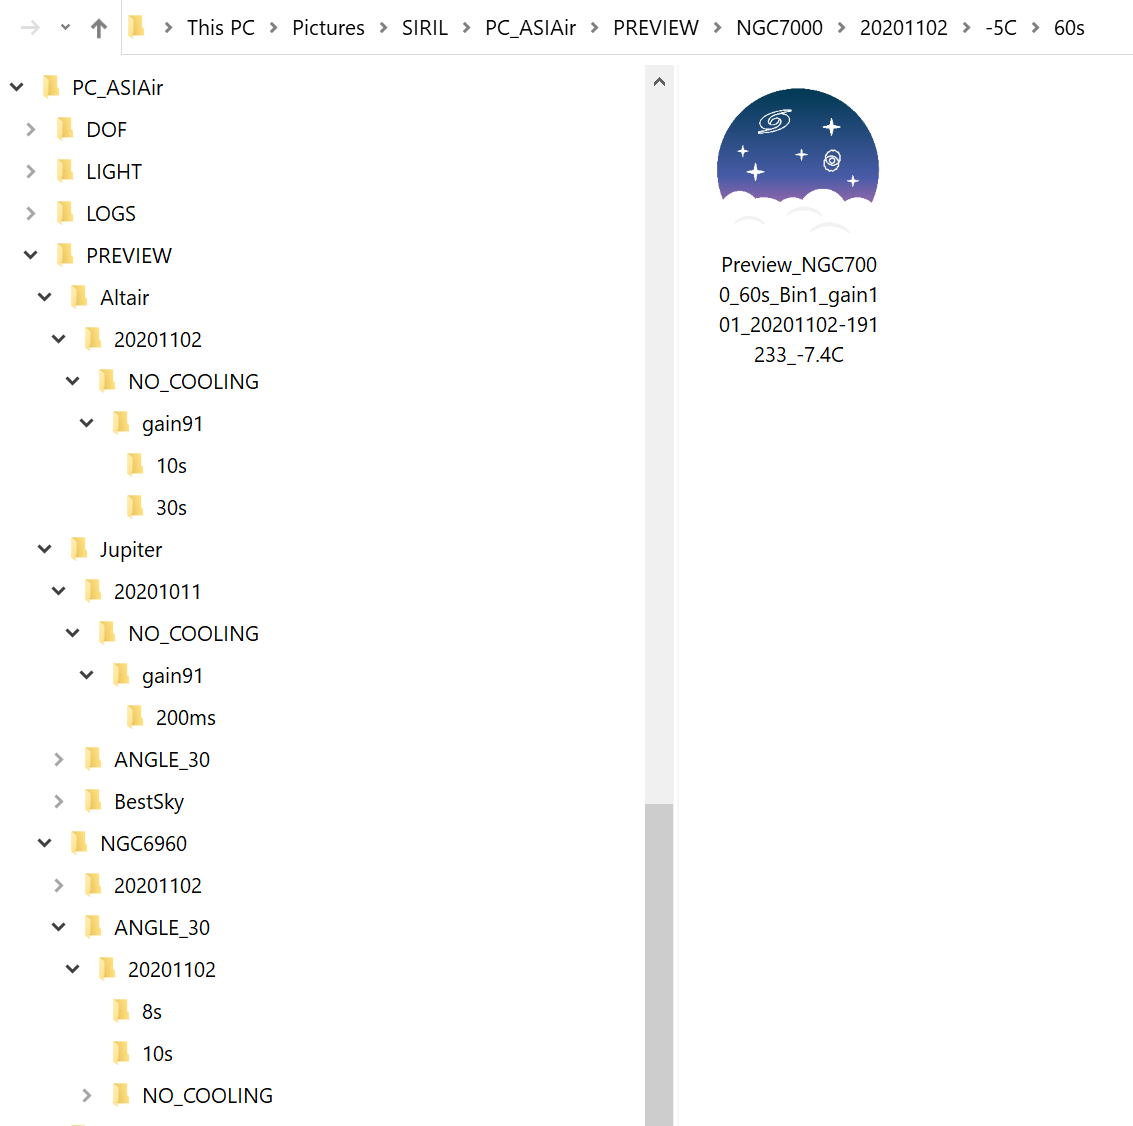Click the navigation pane scrollbar thumb
The width and height of the screenshot is (1133, 1126).
659,964
